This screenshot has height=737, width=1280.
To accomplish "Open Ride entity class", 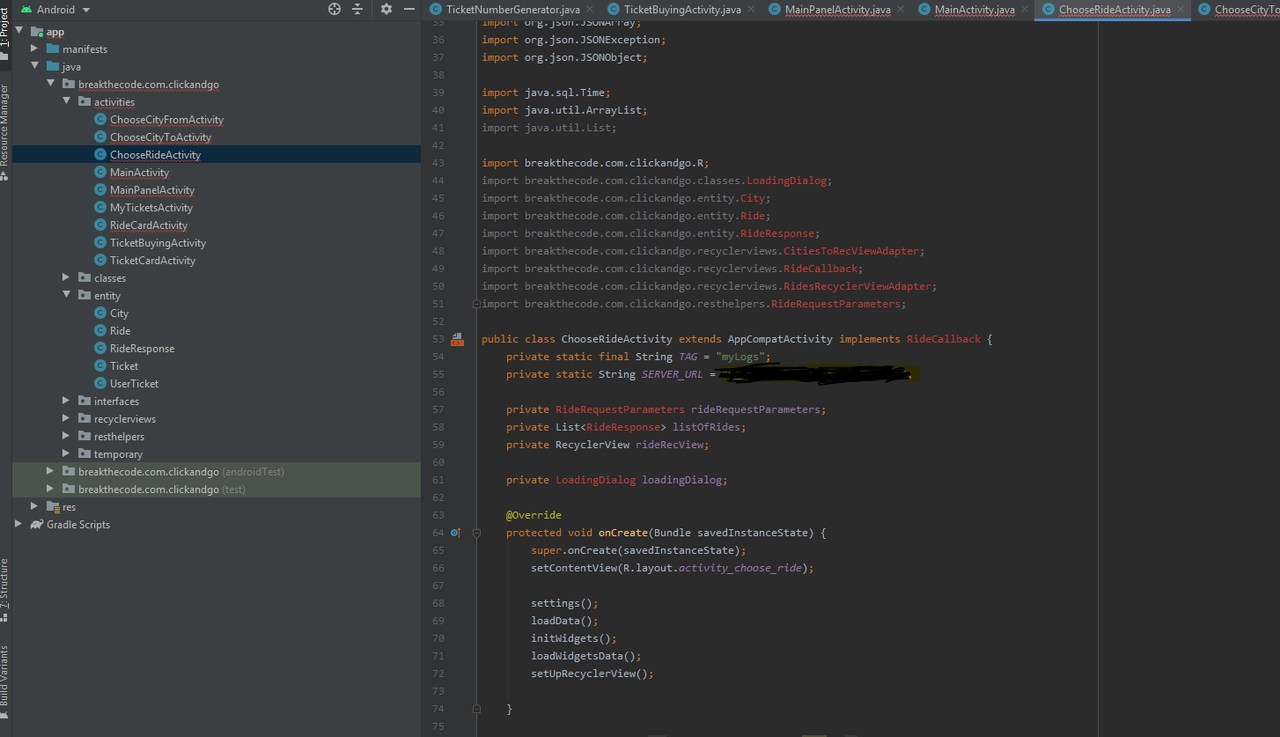I will tap(120, 331).
